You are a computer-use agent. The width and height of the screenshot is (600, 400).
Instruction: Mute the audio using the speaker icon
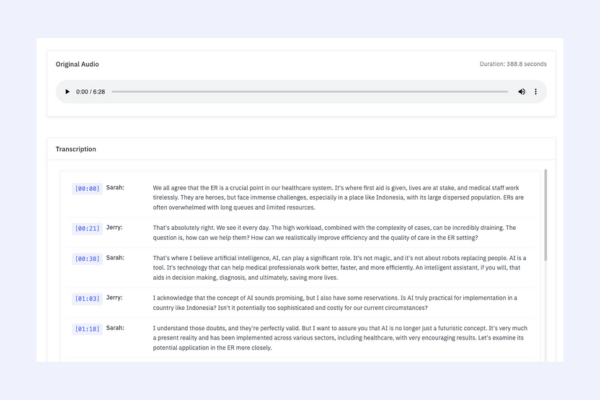[x=521, y=92]
